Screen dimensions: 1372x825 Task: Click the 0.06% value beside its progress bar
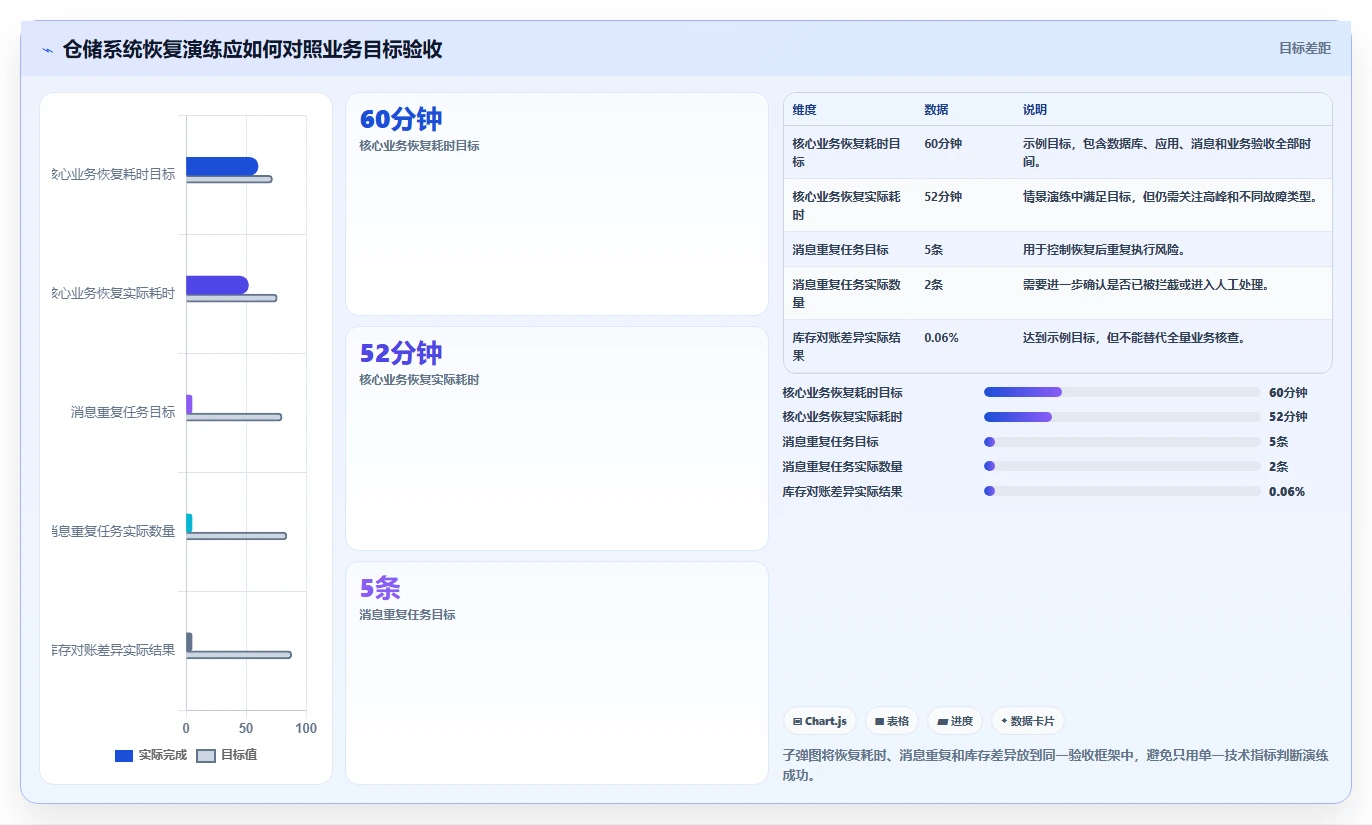coord(1287,492)
